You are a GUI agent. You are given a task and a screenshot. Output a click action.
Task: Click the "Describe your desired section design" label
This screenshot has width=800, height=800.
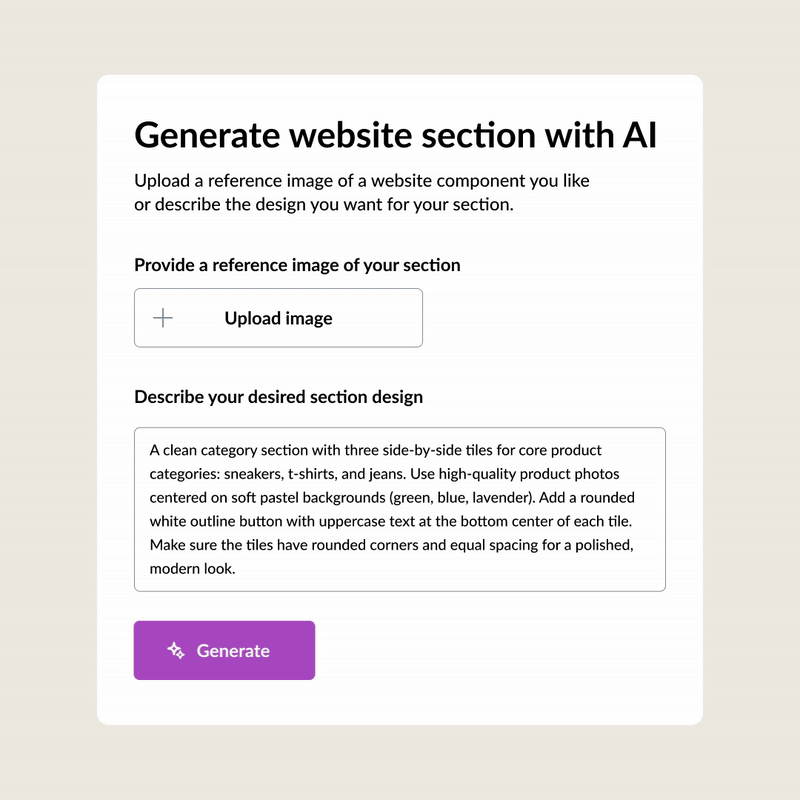[279, 397]
